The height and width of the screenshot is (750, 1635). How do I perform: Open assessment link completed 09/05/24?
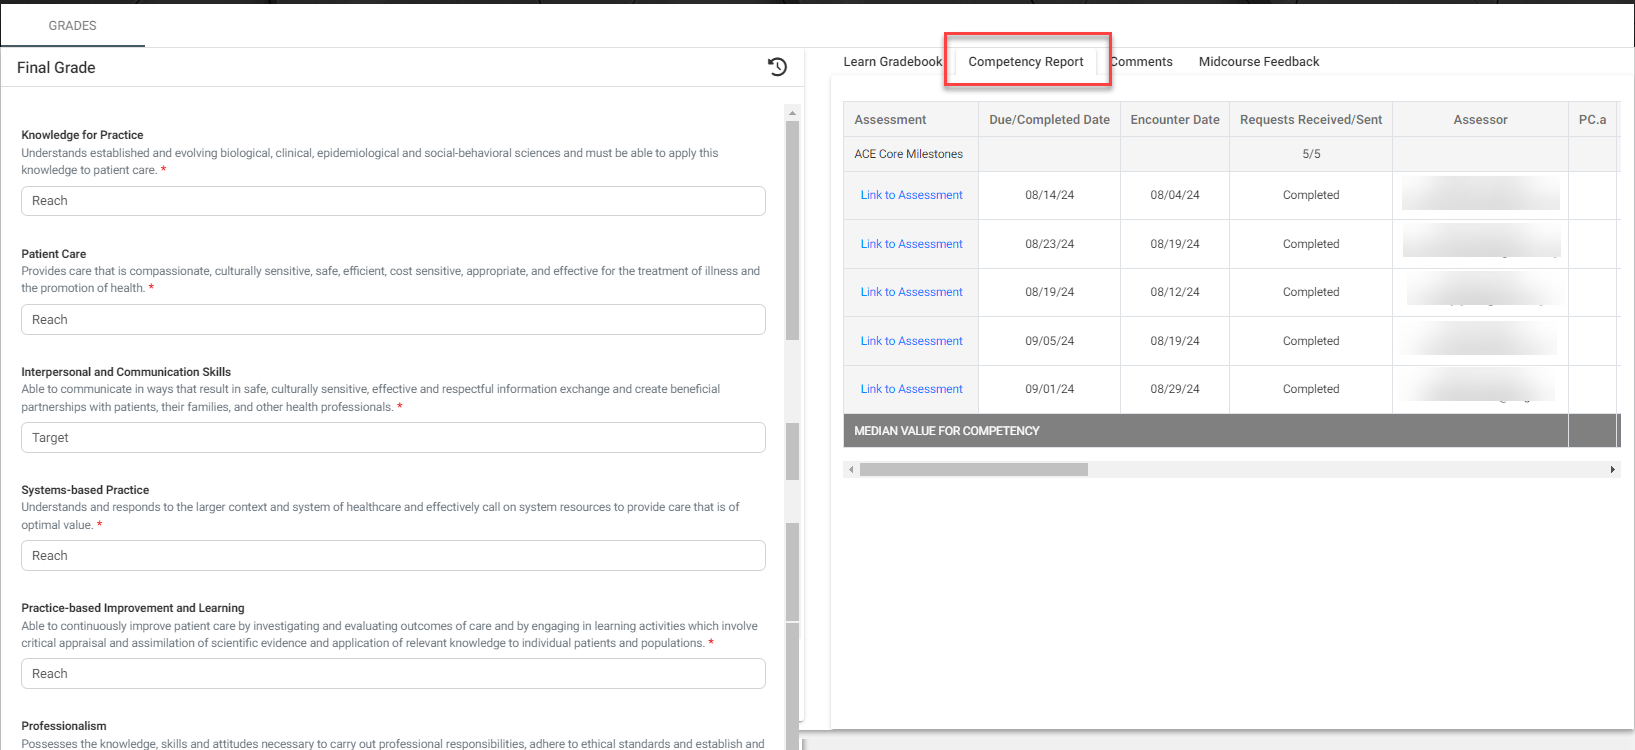click(911, 341)
